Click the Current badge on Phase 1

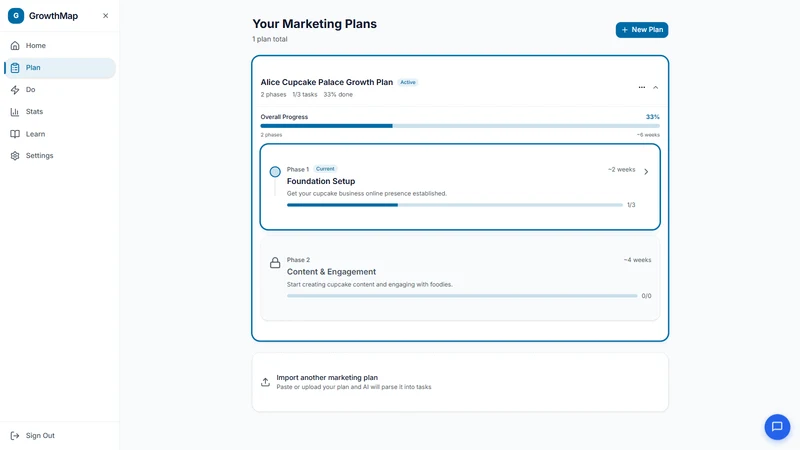coord(325,169)
